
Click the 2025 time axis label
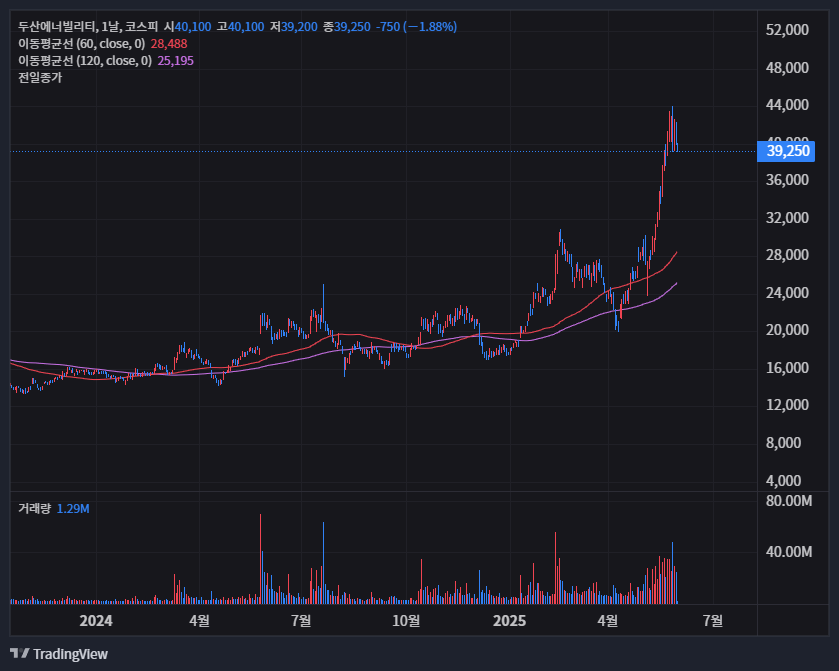pyautogui.click(x=509, y=621)
